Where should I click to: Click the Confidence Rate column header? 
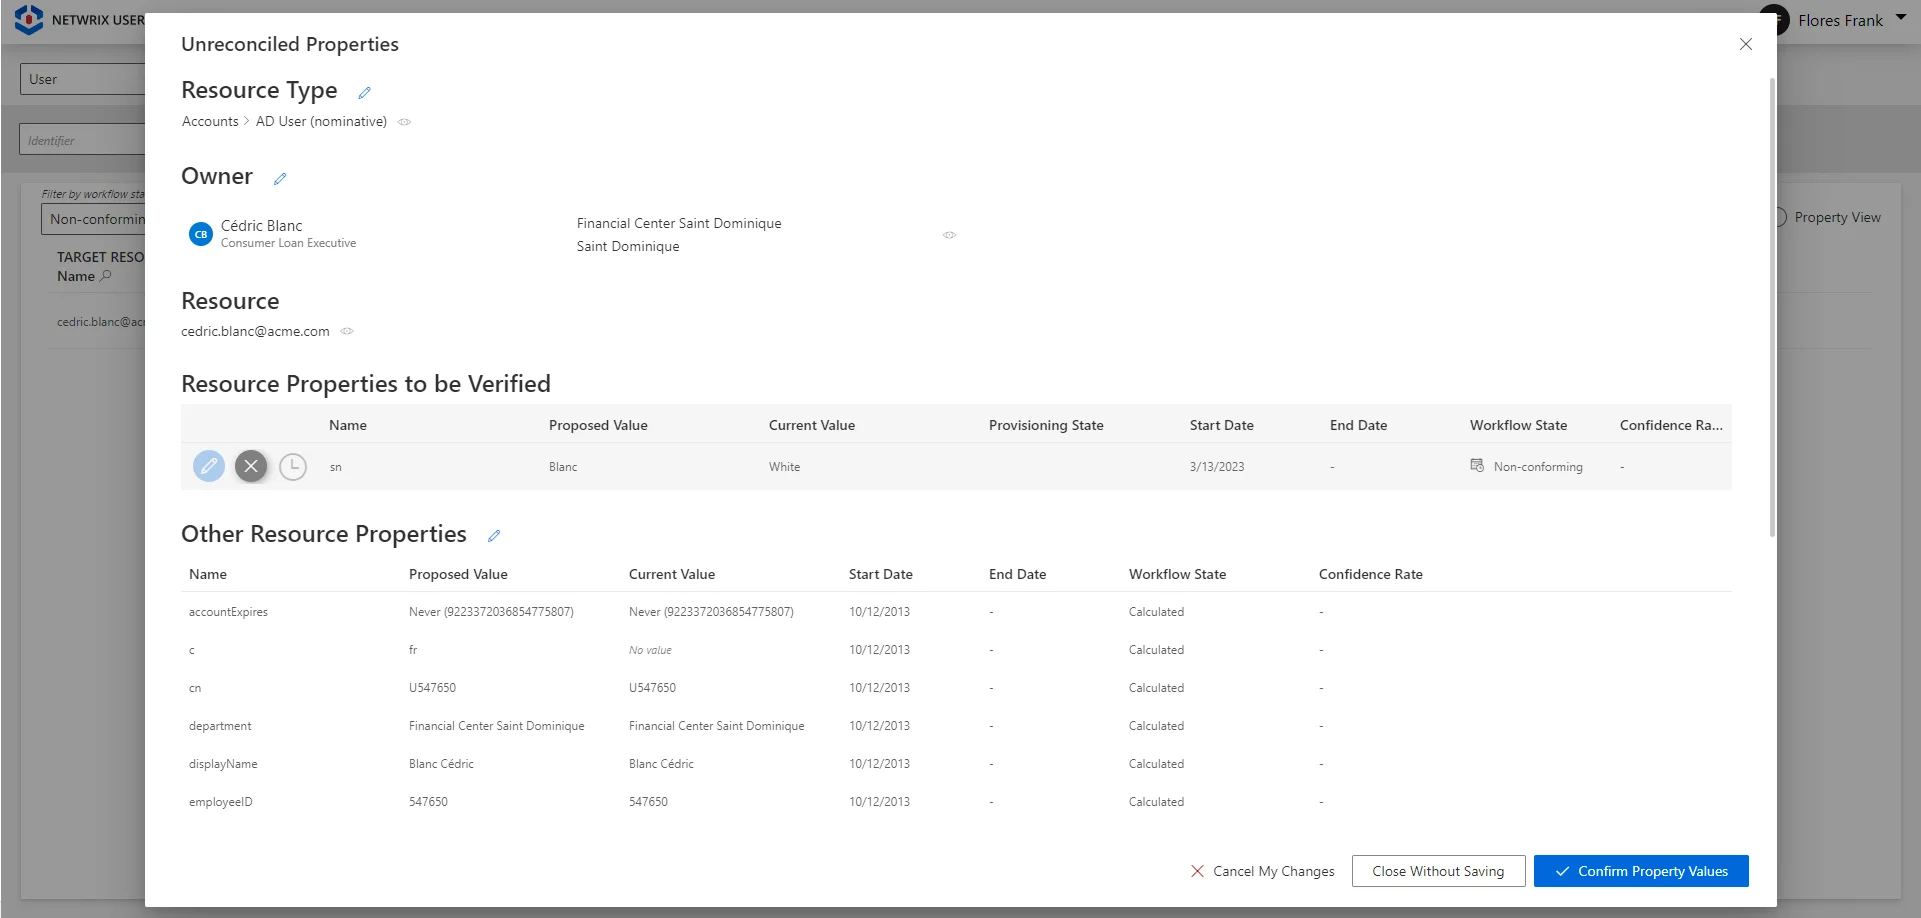point(1370,574)
